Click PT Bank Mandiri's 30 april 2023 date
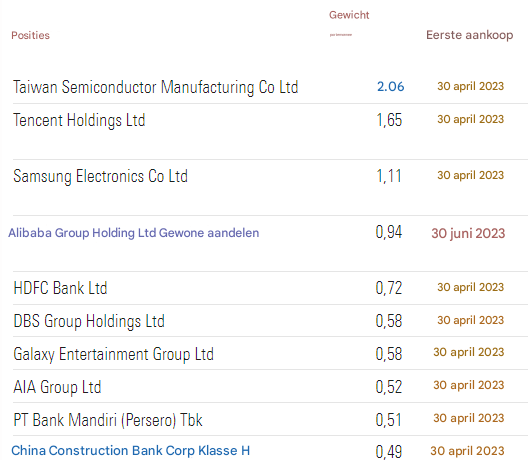 coord(469,418)
